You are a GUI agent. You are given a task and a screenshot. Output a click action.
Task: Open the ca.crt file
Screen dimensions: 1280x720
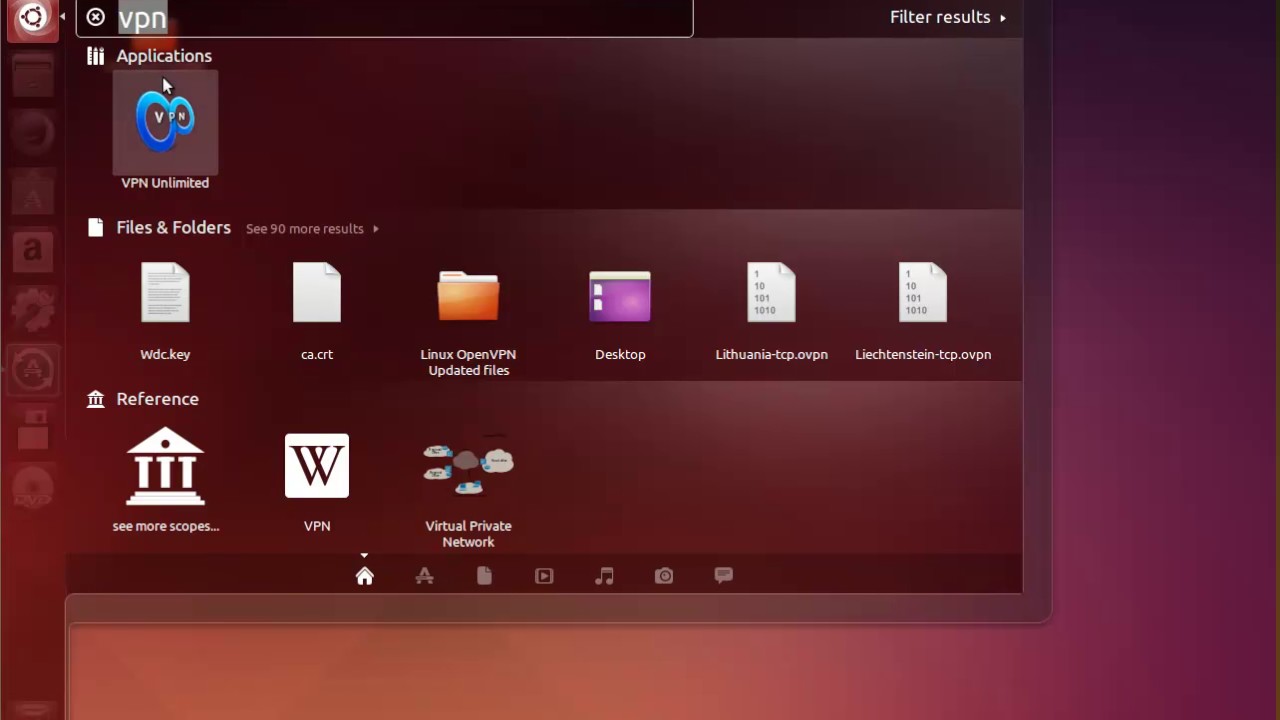(x=317, y=311)
